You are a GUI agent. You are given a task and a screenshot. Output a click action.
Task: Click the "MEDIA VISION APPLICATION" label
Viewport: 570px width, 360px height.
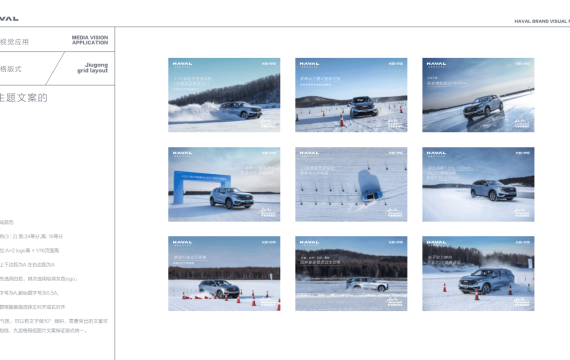tap(90, 40)
